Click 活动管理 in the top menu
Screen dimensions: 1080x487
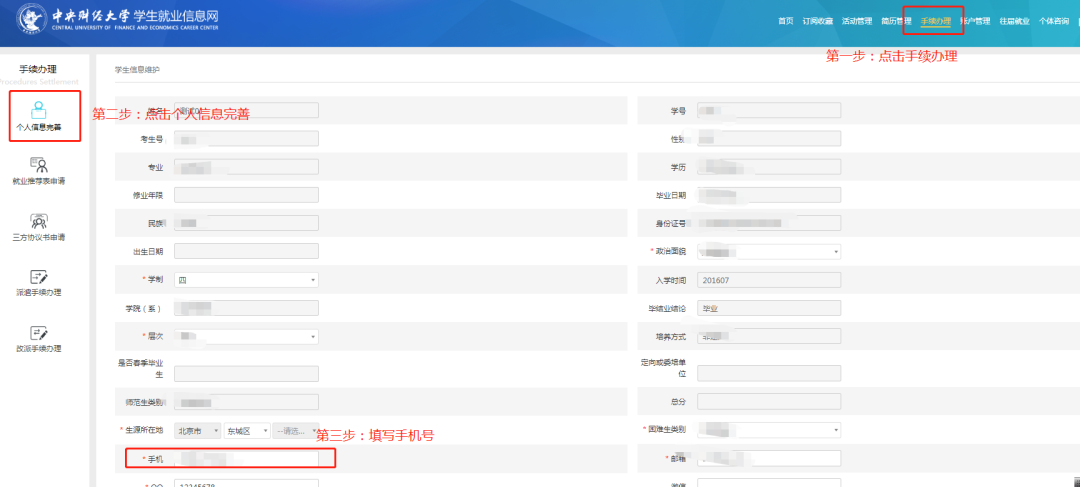tap(857, 21)
